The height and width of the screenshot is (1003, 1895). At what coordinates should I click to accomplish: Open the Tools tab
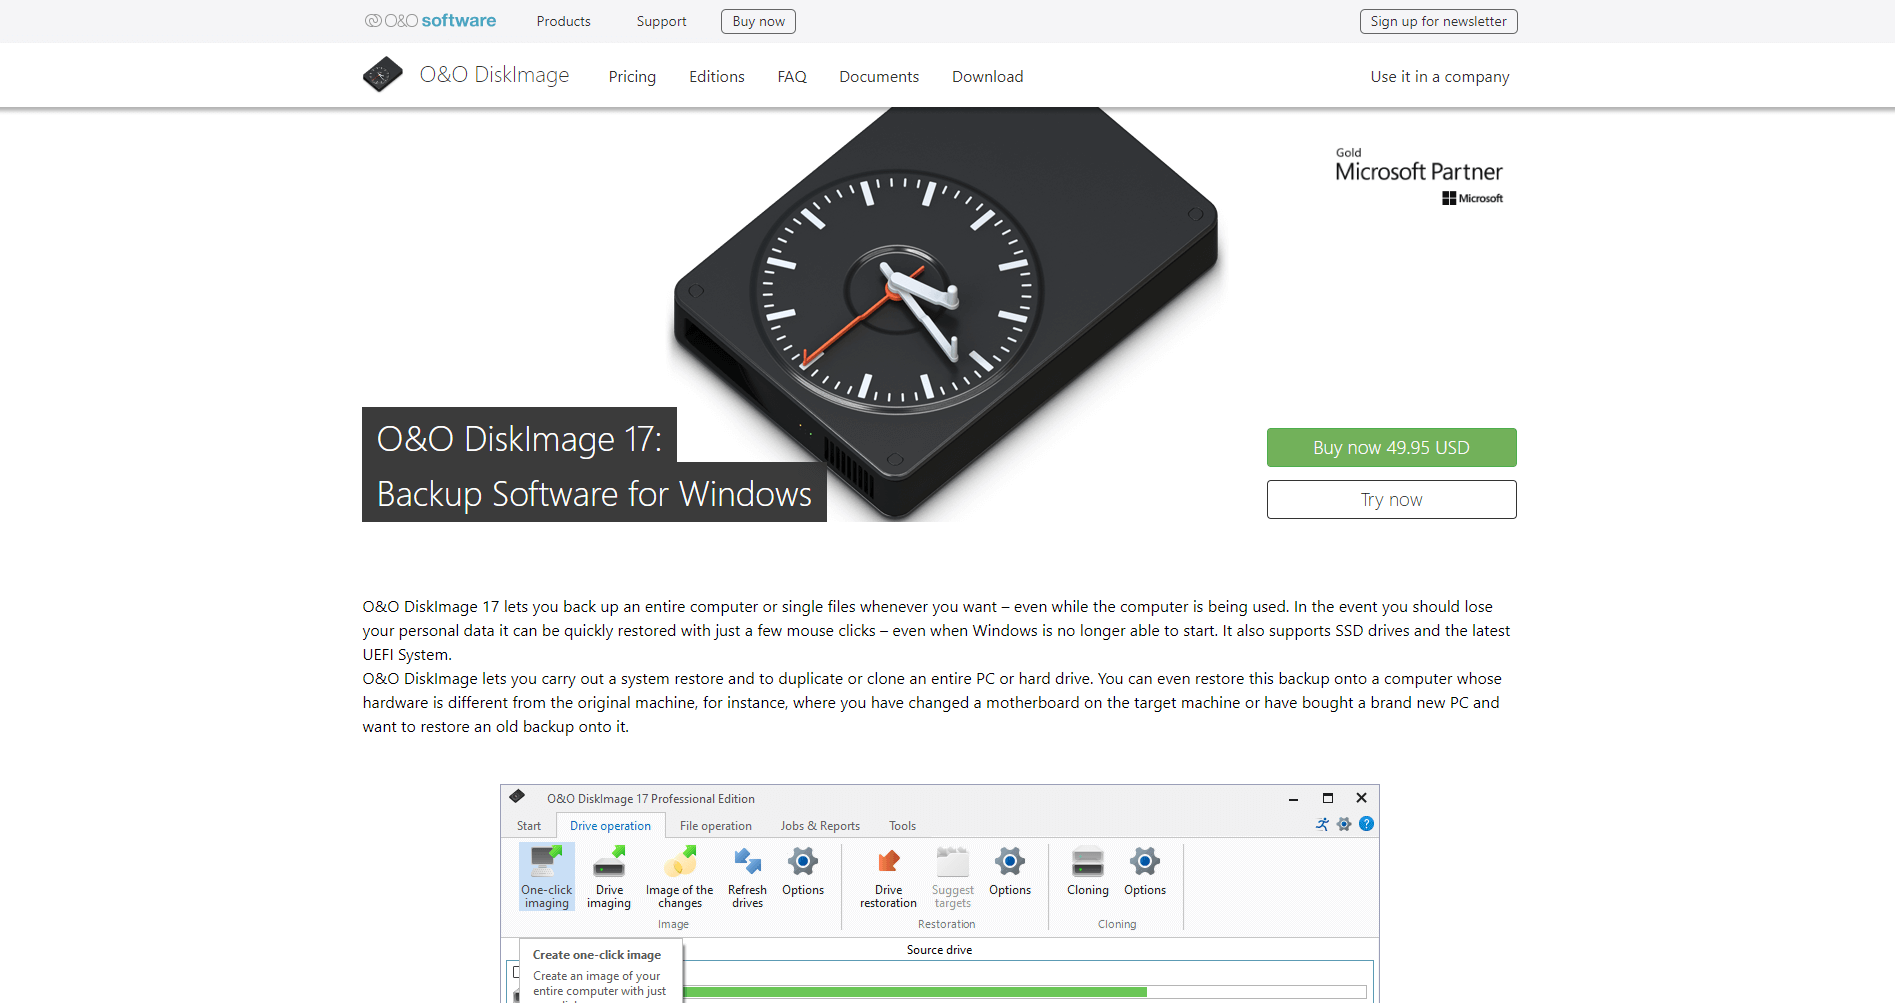(902, 826)
